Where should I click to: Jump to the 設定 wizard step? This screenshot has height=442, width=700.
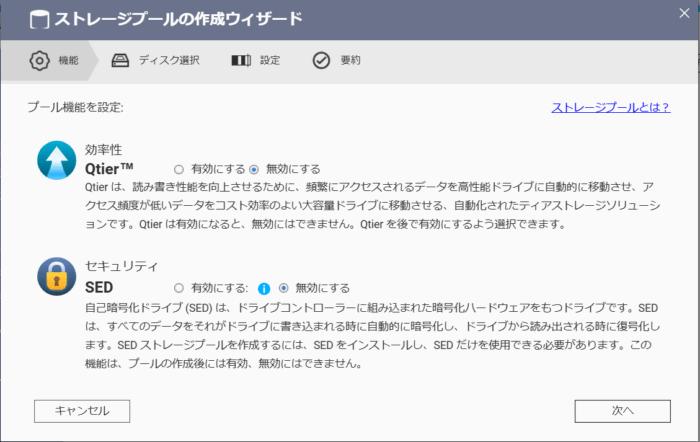(270, 60)
